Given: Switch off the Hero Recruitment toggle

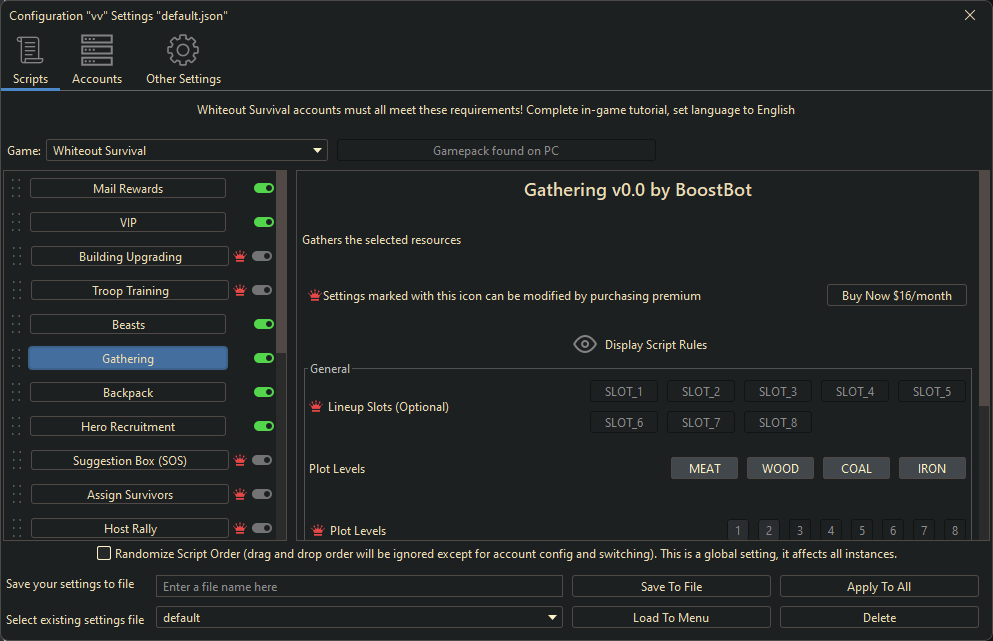Looking at the screenshot, I should [263, 426].
